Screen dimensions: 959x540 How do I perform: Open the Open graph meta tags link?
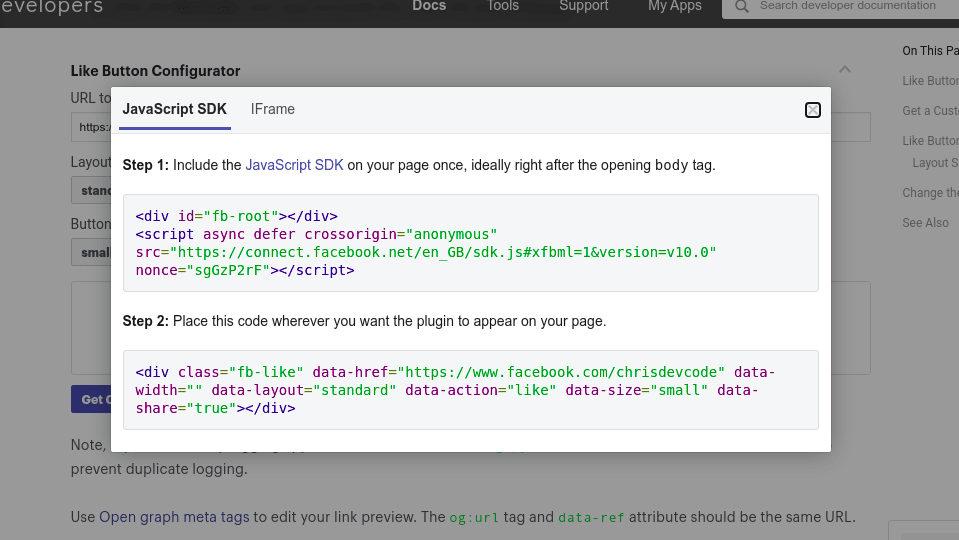pos(174,517)
